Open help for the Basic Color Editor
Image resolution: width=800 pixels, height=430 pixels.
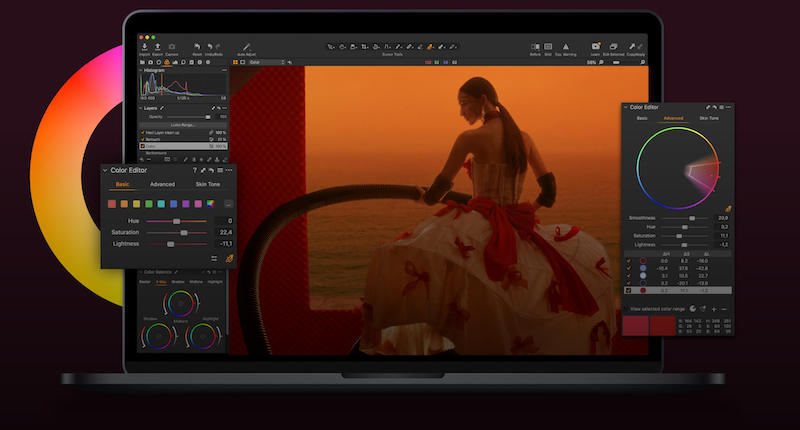pyautogui.click(x=194, y=170)
